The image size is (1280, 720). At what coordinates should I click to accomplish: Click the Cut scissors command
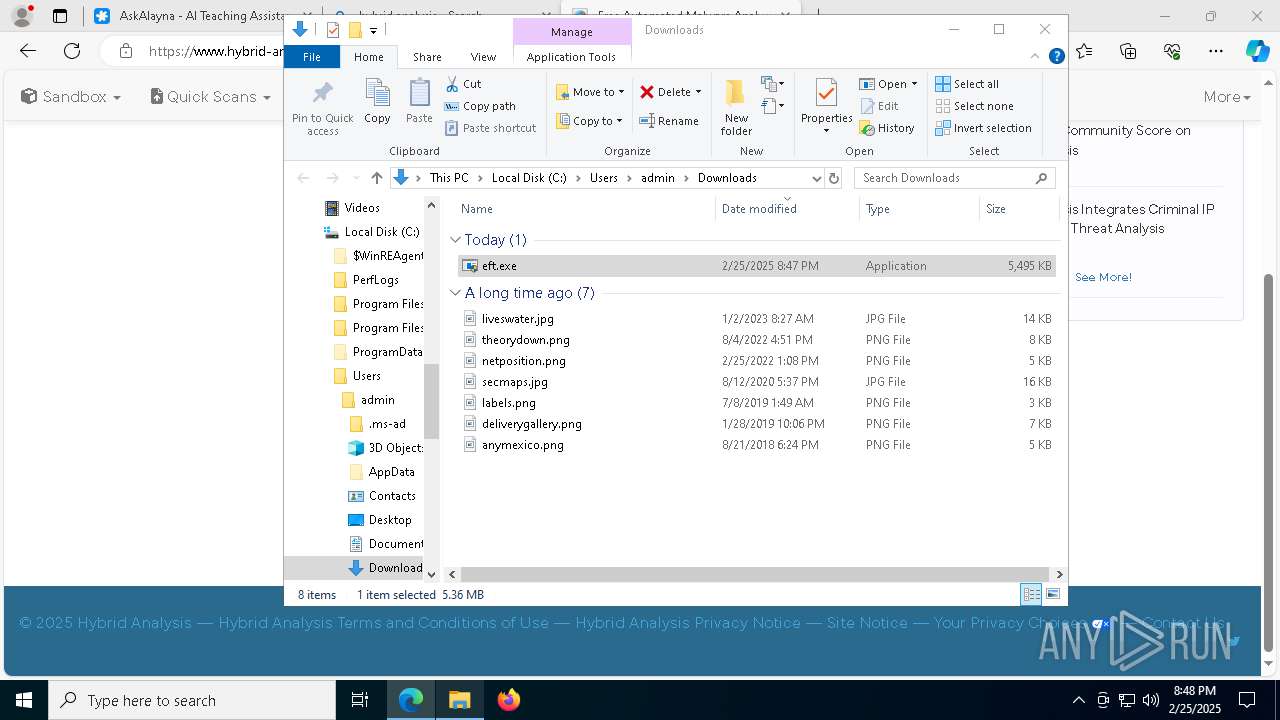[463, 84]
